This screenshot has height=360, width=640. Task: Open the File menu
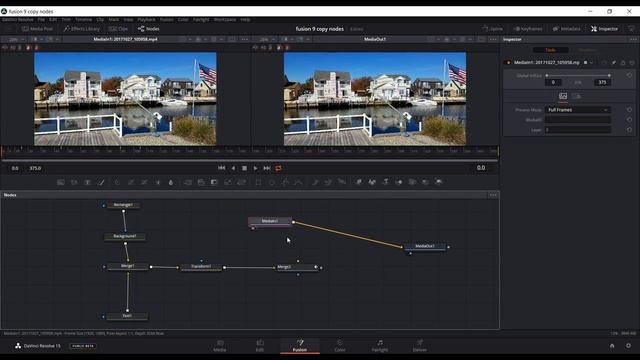click(x=41, y=20)
